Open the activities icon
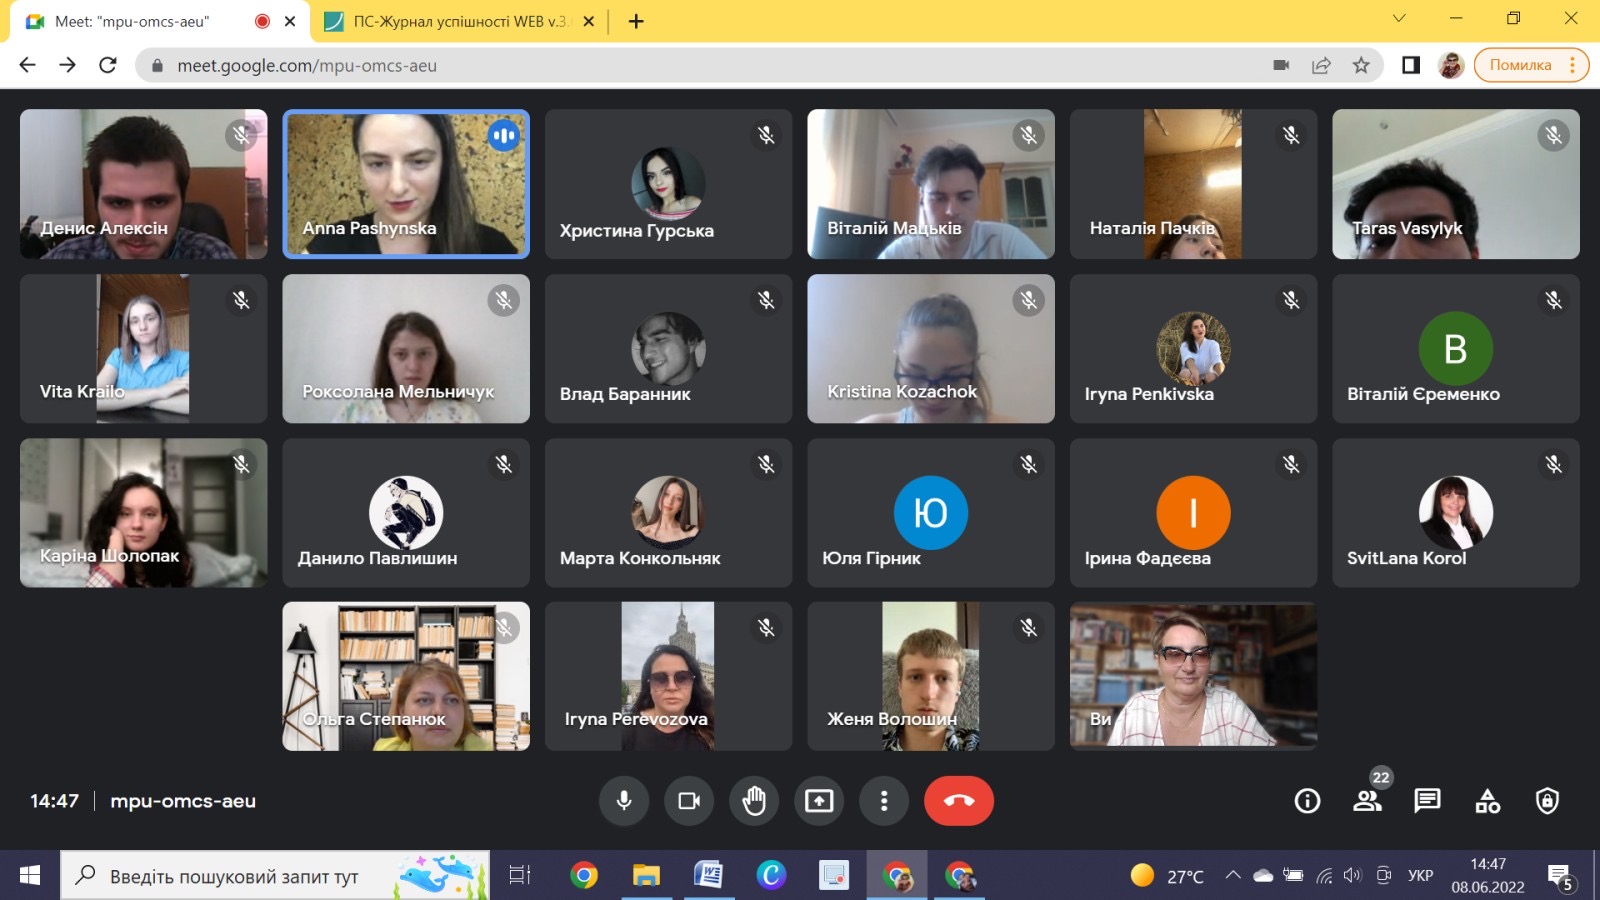The image size is (1600, 900). coord(1487,801)
